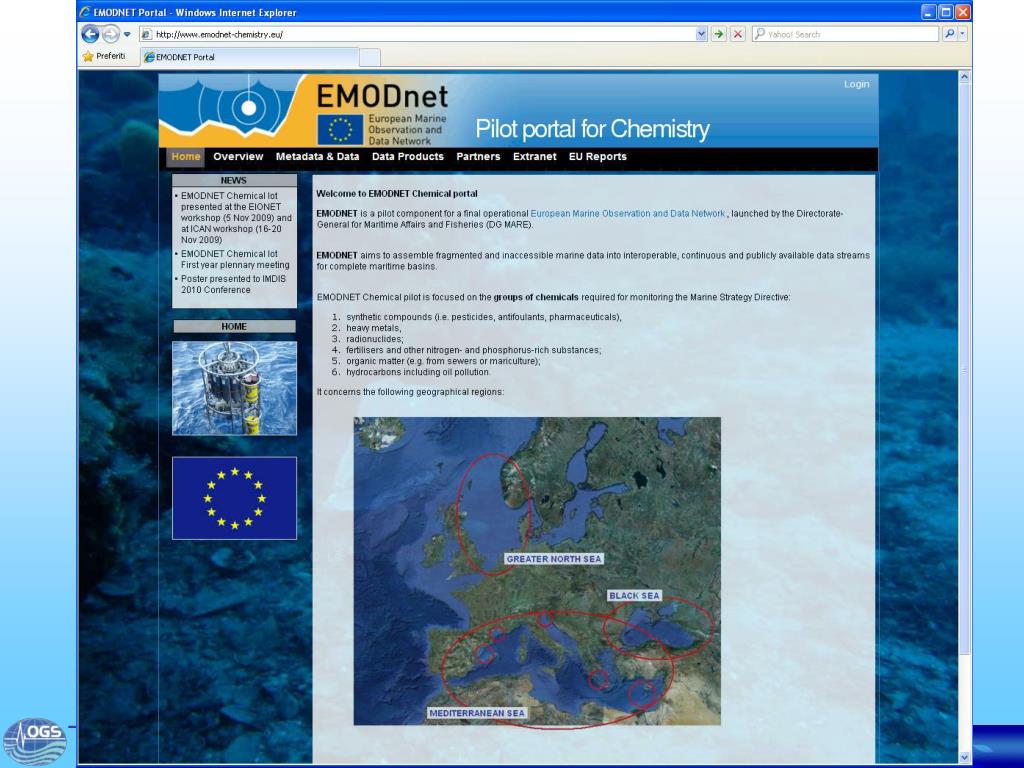Click 'groups of chemicals' bold text

[536, 297]
